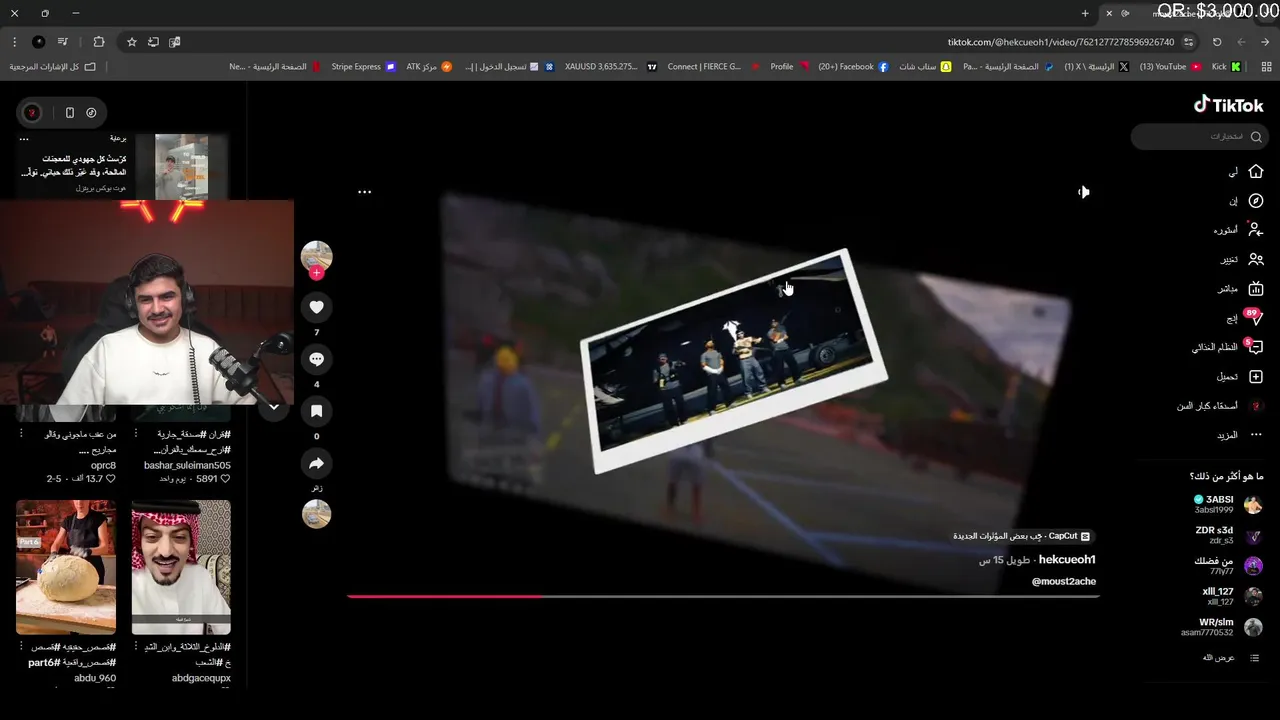Open bread dough part6 video thumbnail
This screenshot has width=1280, height=720.
point(66,567)
